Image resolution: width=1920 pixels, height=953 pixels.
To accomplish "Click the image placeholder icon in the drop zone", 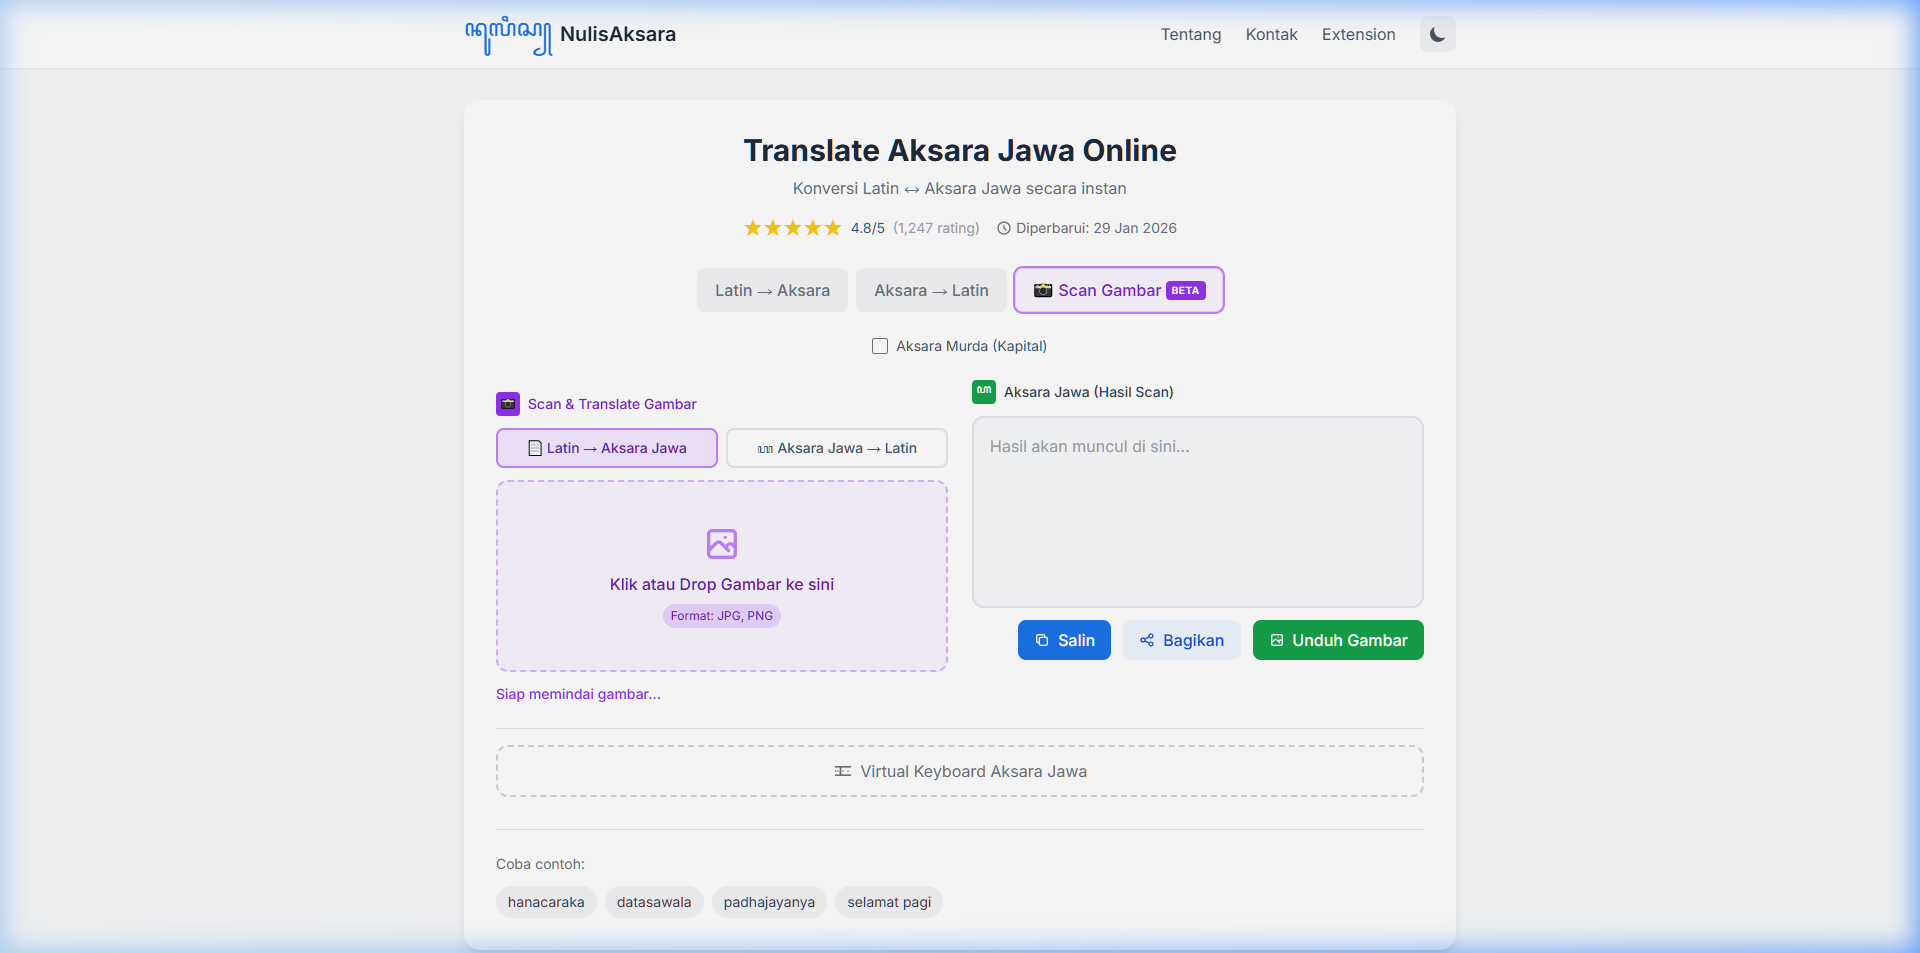I will [x=721, y=544].
